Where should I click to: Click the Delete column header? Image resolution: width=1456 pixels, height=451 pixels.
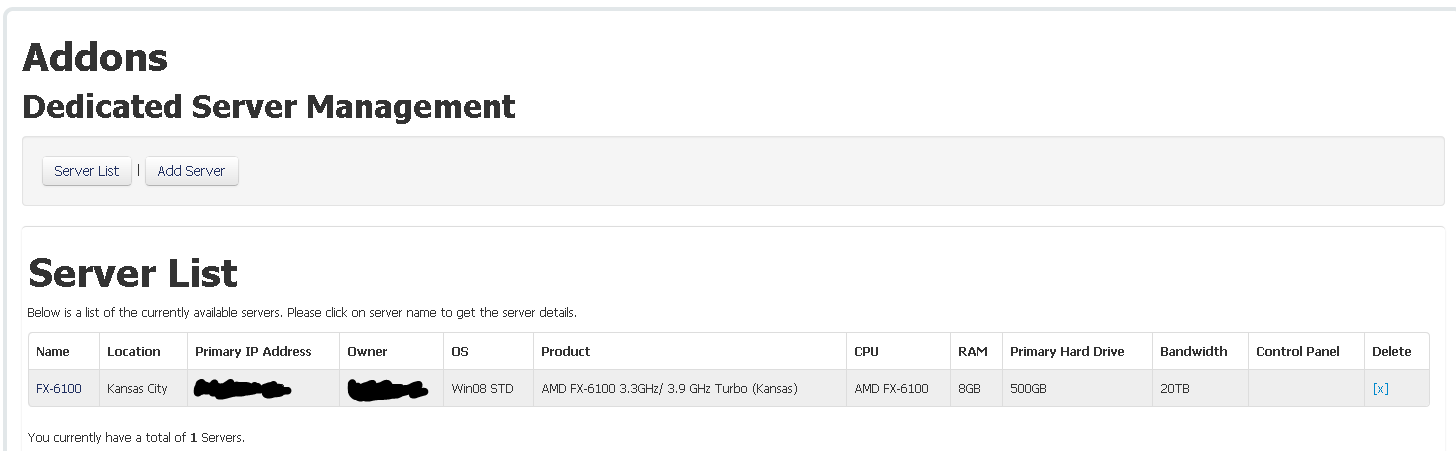click(x=1392, y=351)
